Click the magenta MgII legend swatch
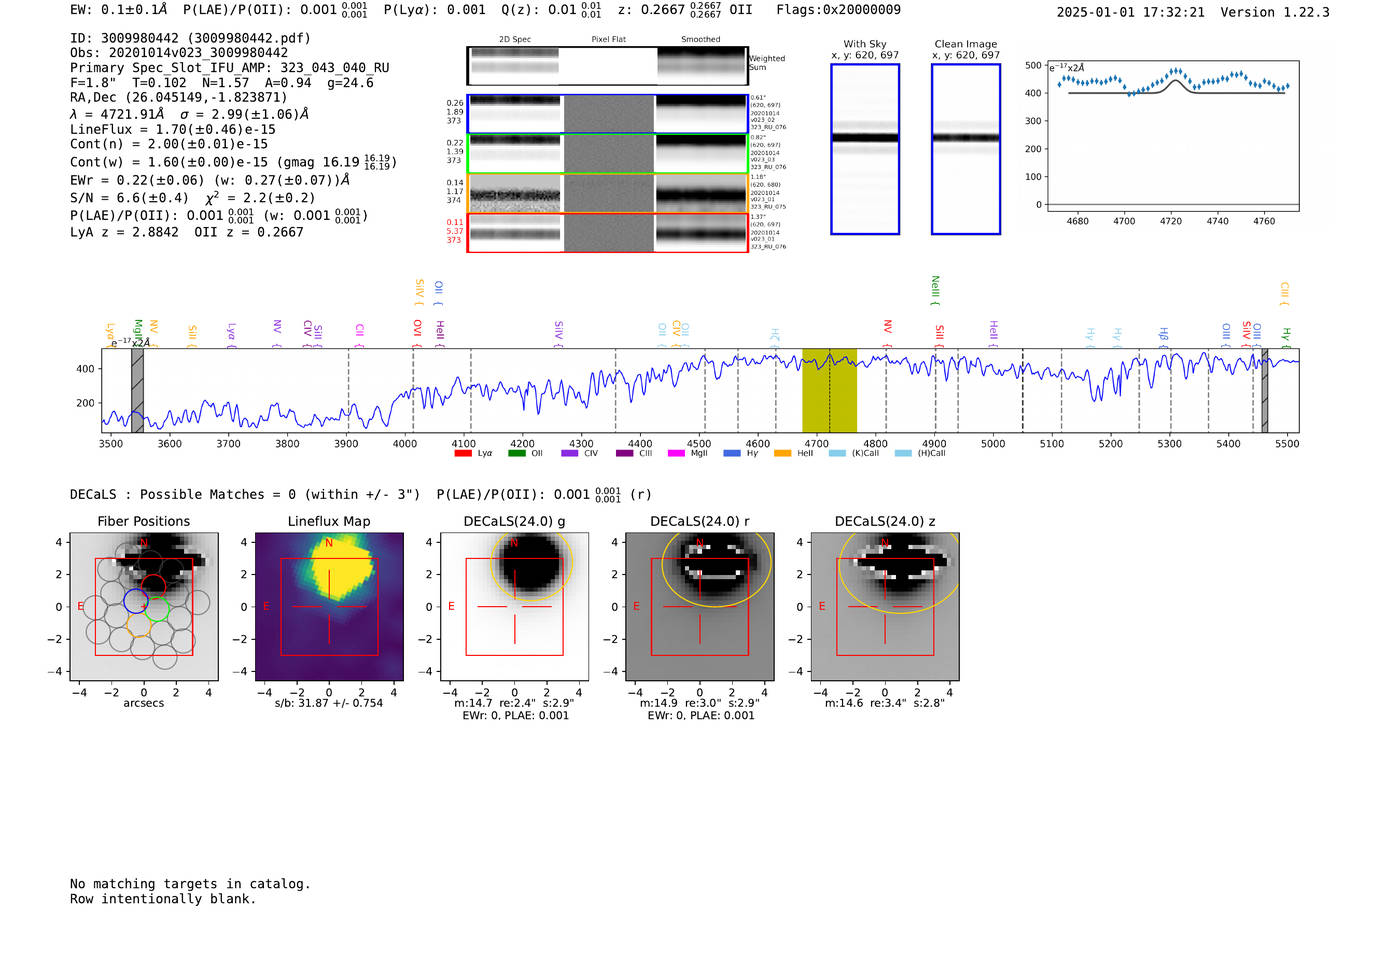This screenshot has width=1400, height=953. tap(676, 453)
